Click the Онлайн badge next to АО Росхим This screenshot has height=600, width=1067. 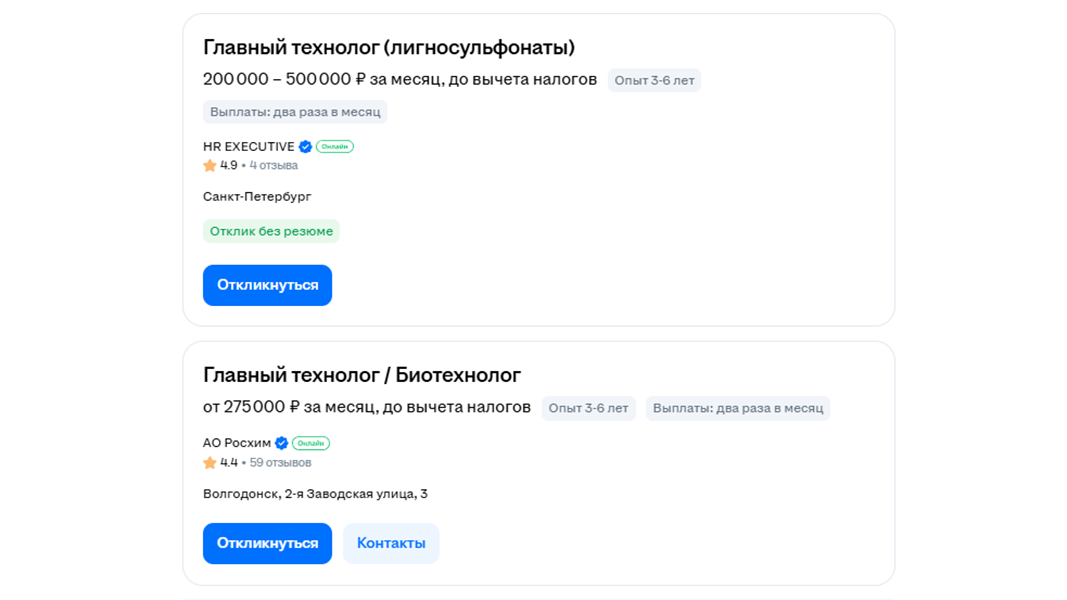pyautogui.click(x=311, y=443)
